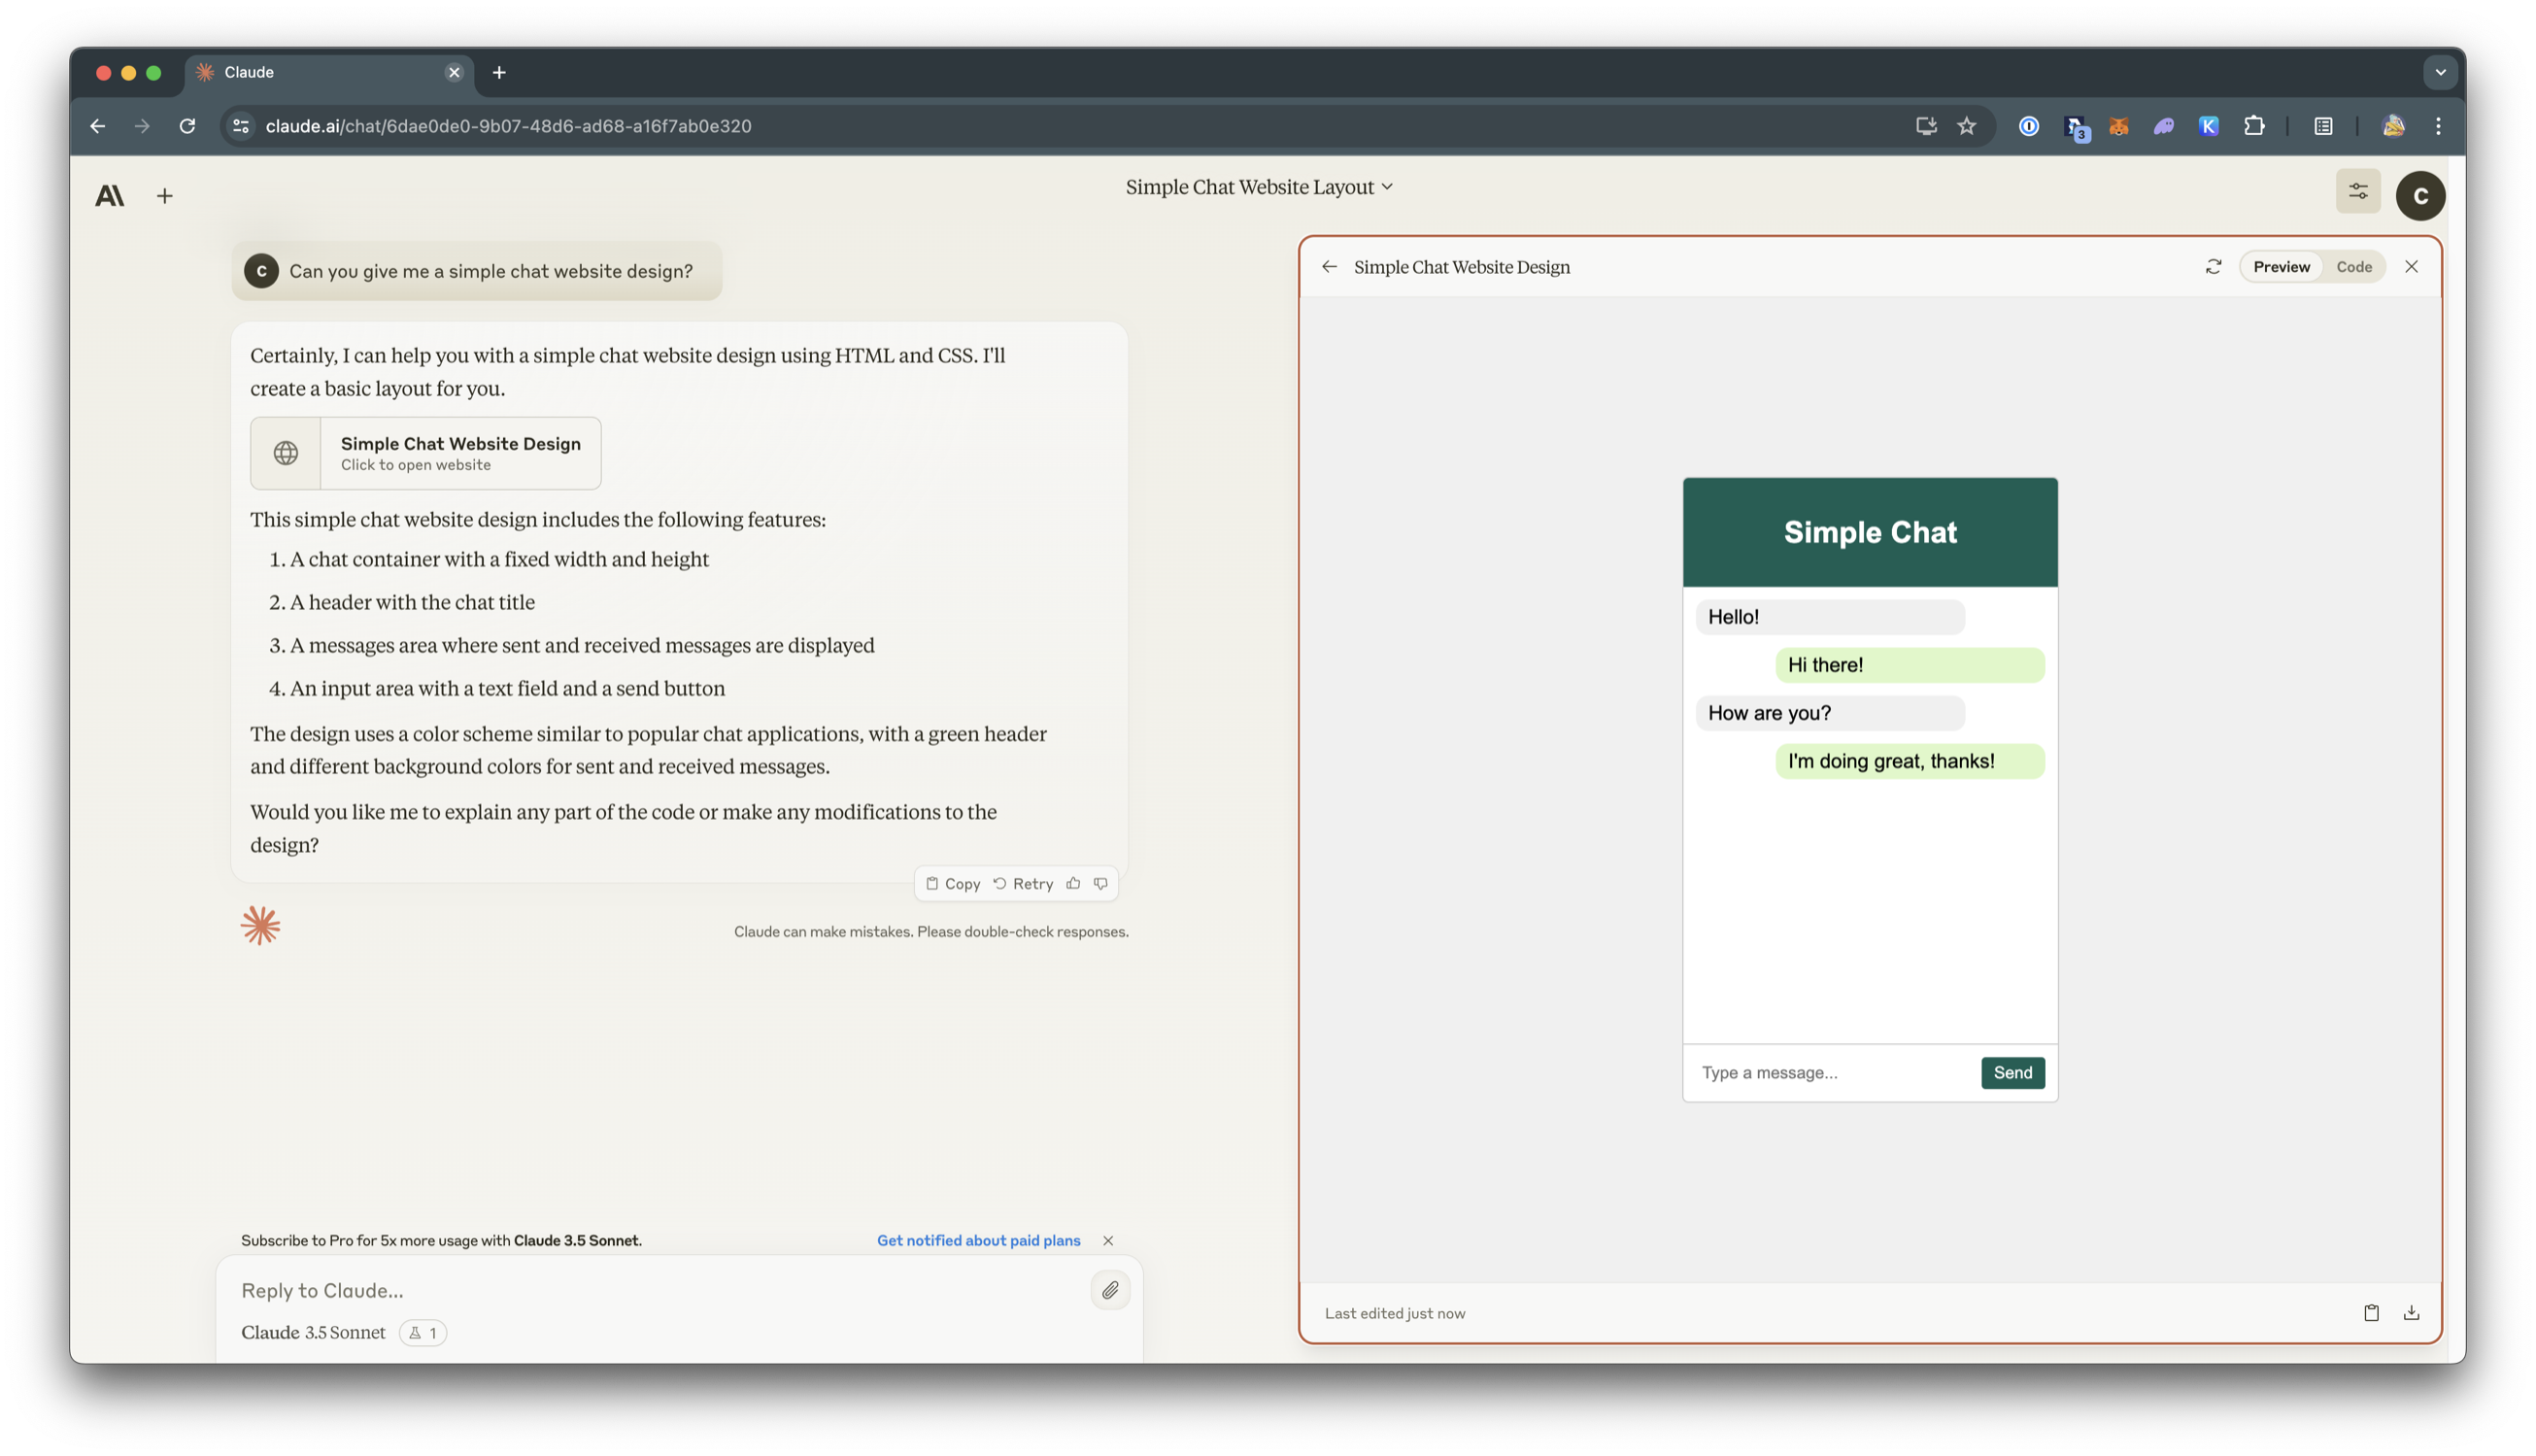Bookmark this page with the star icon
Screen dimensions: 2536x1456
coord(1966,126)
